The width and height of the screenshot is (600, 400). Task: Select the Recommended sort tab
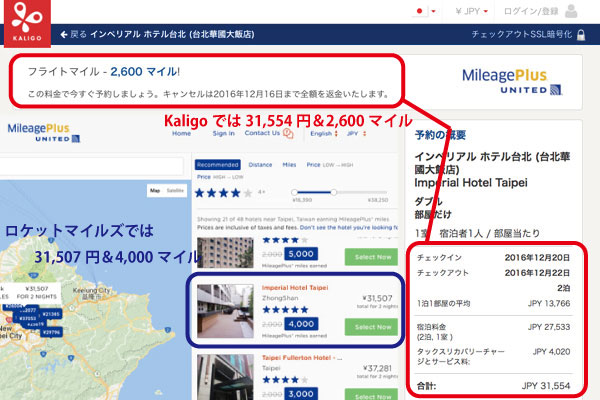[x=218, y=165]
